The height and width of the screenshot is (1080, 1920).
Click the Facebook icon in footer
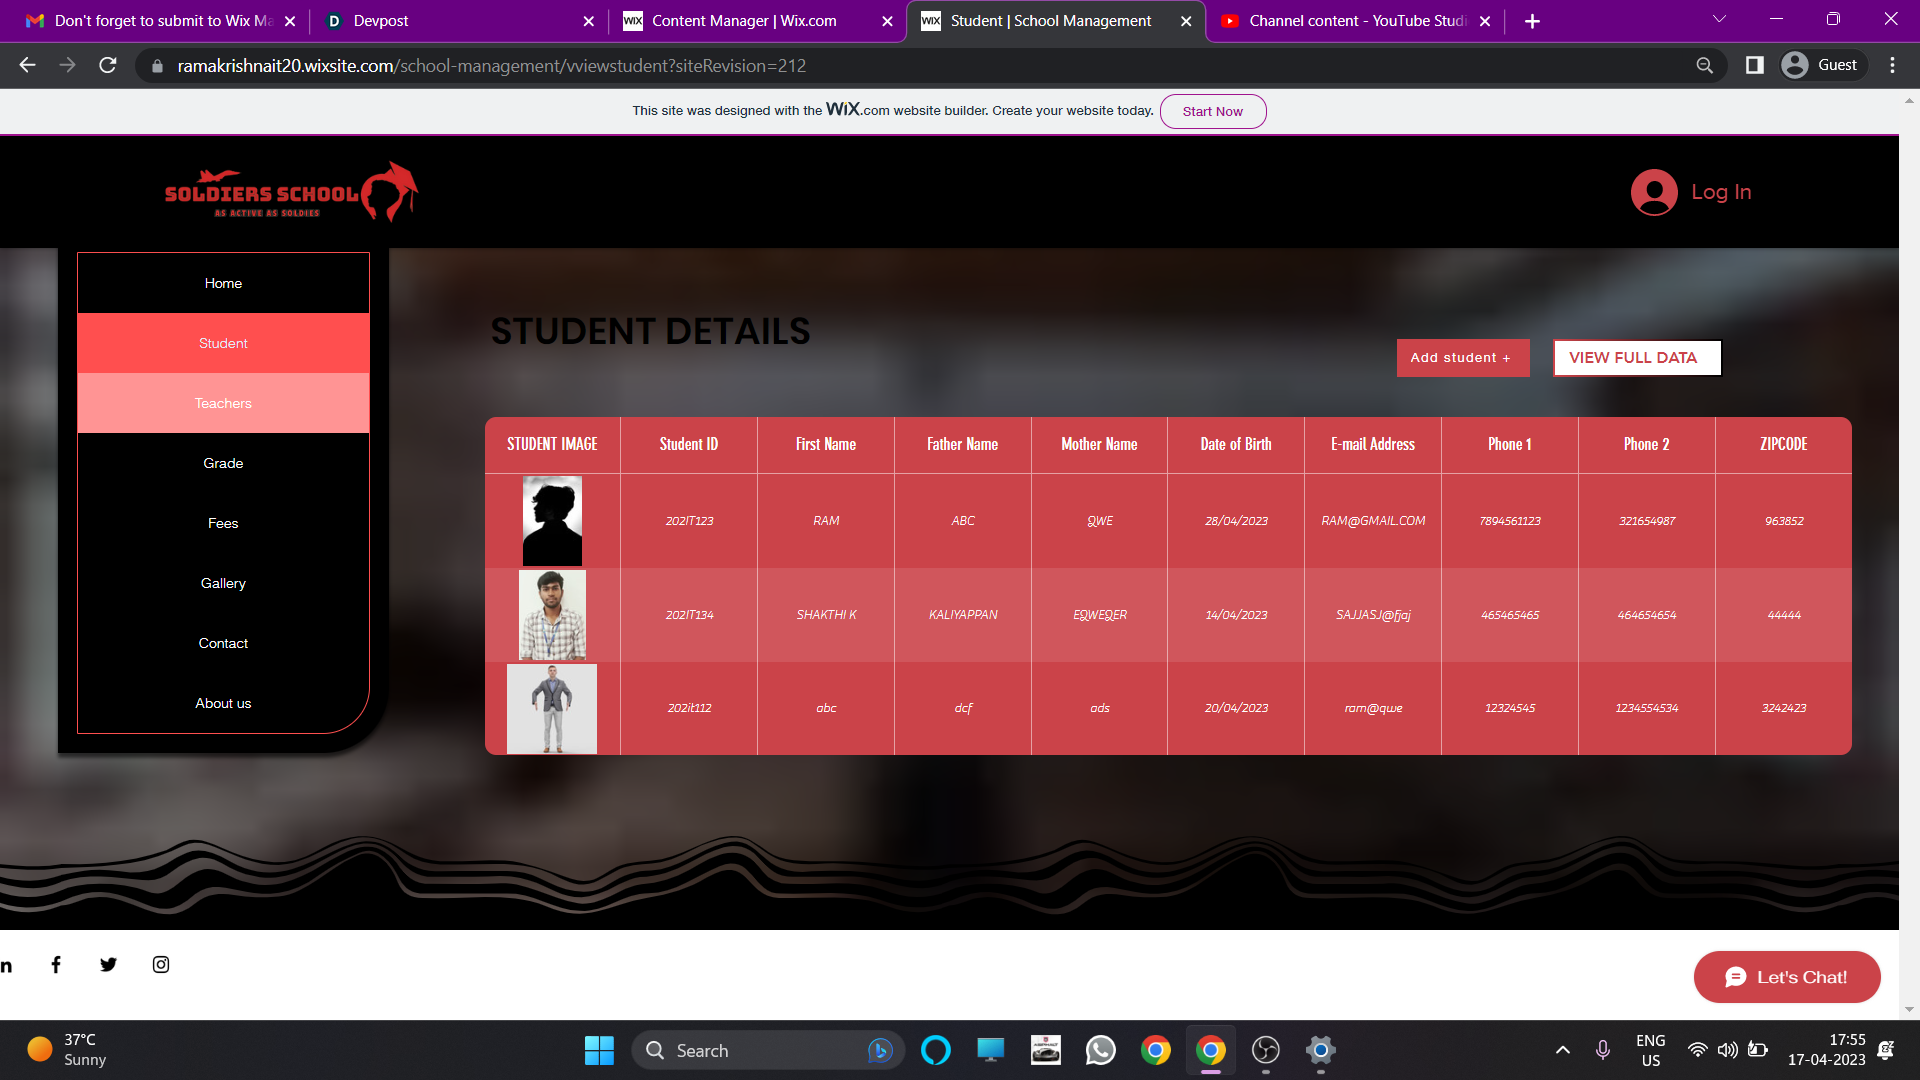[x=56, y=964]
